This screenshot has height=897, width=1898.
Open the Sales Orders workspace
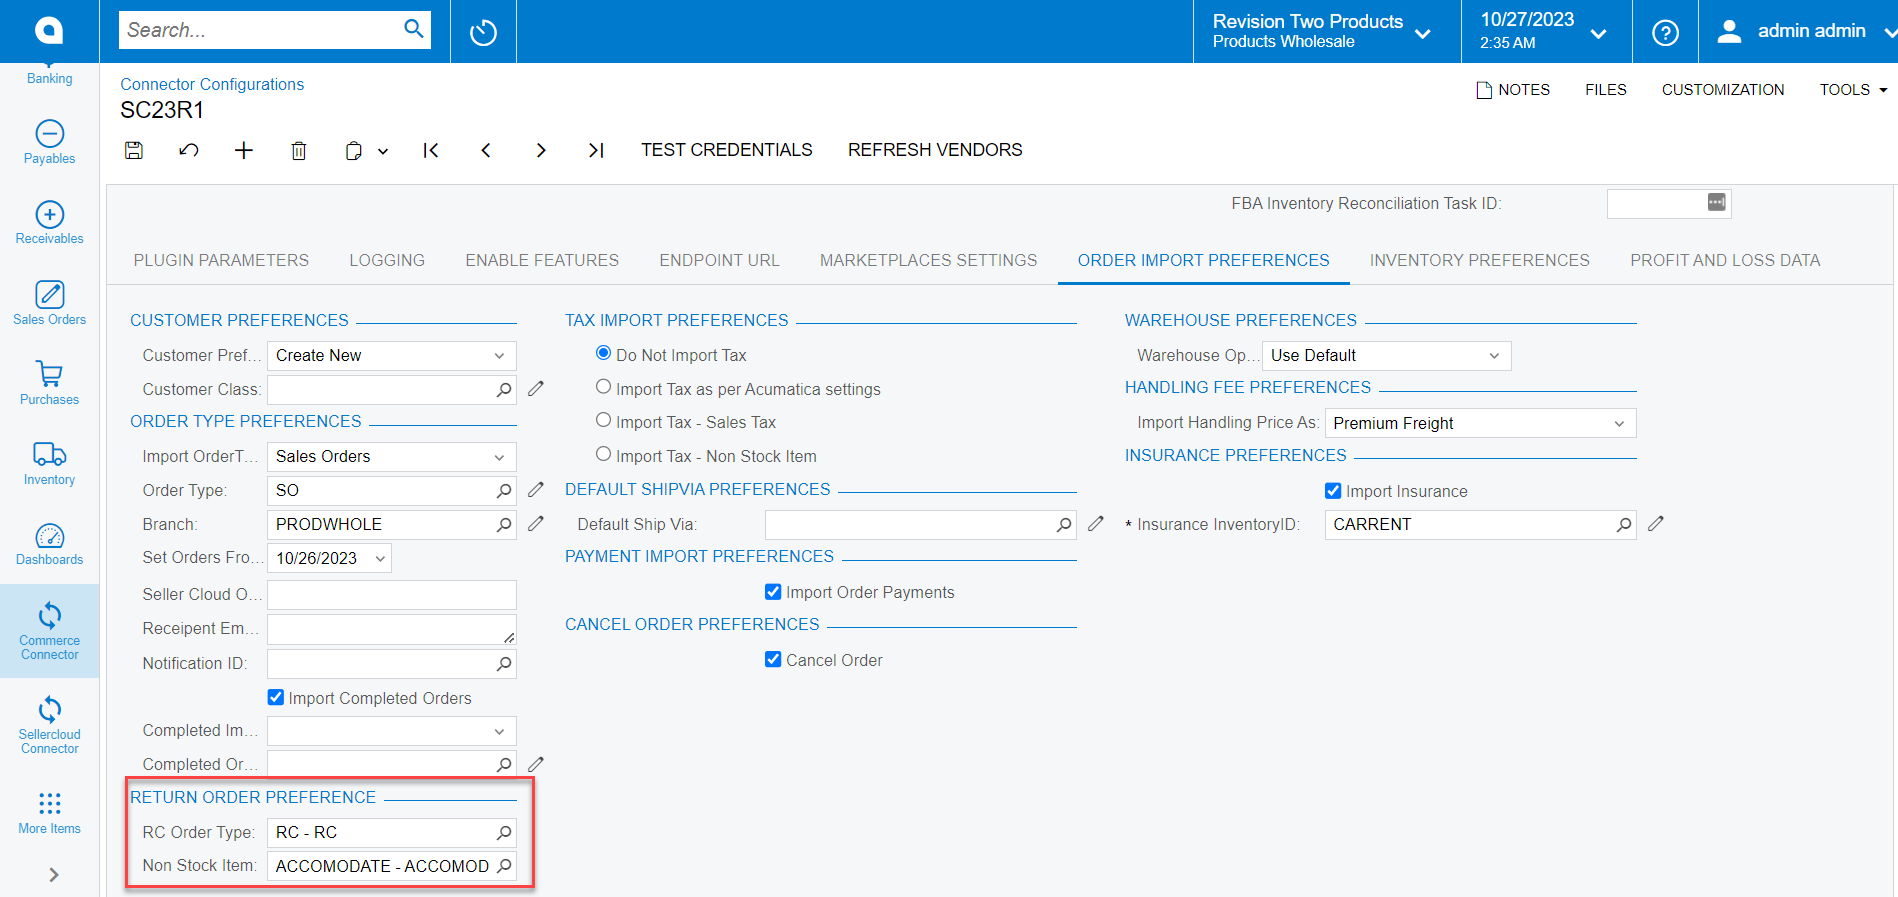(x=49, y=303)
